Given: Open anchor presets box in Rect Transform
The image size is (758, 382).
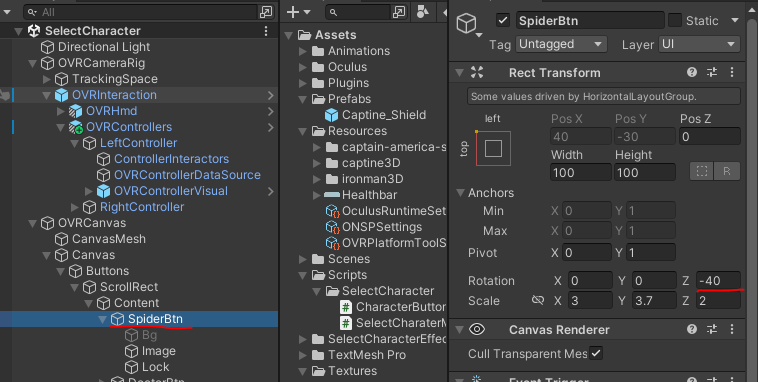Looking at the screenshot, I should tap(493, 148).
